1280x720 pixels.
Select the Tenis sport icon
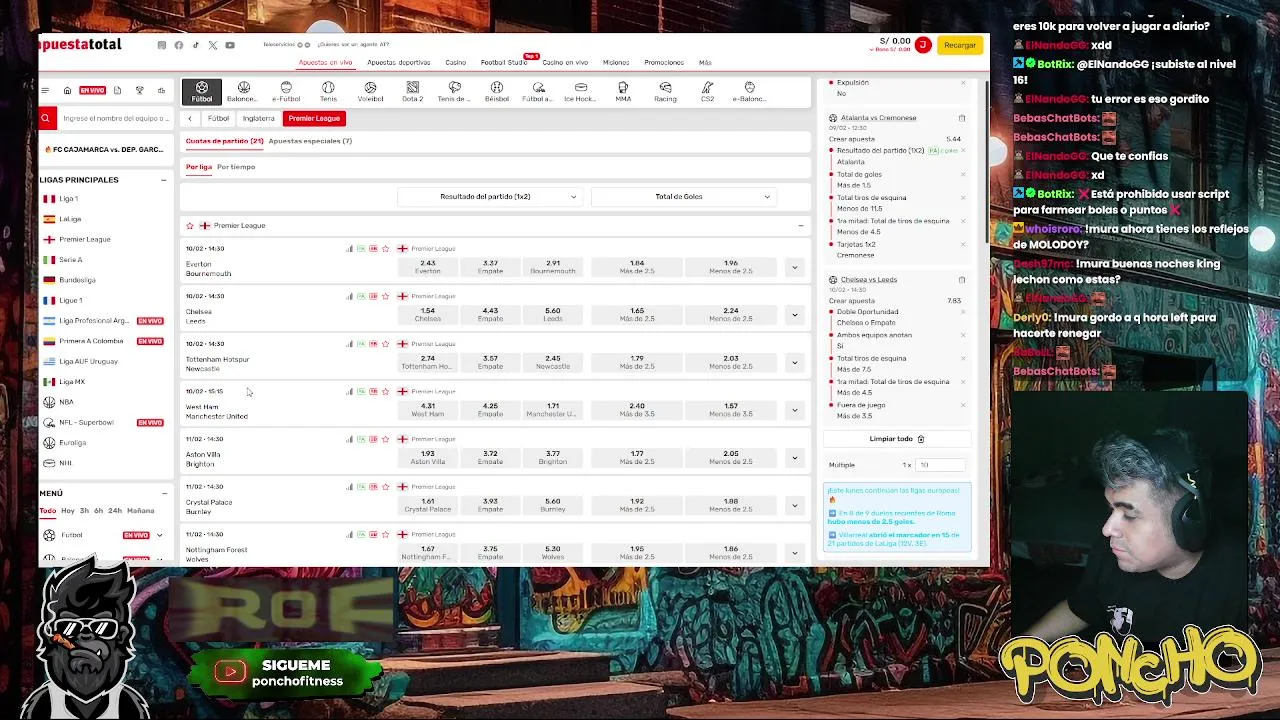pos(328,92)
